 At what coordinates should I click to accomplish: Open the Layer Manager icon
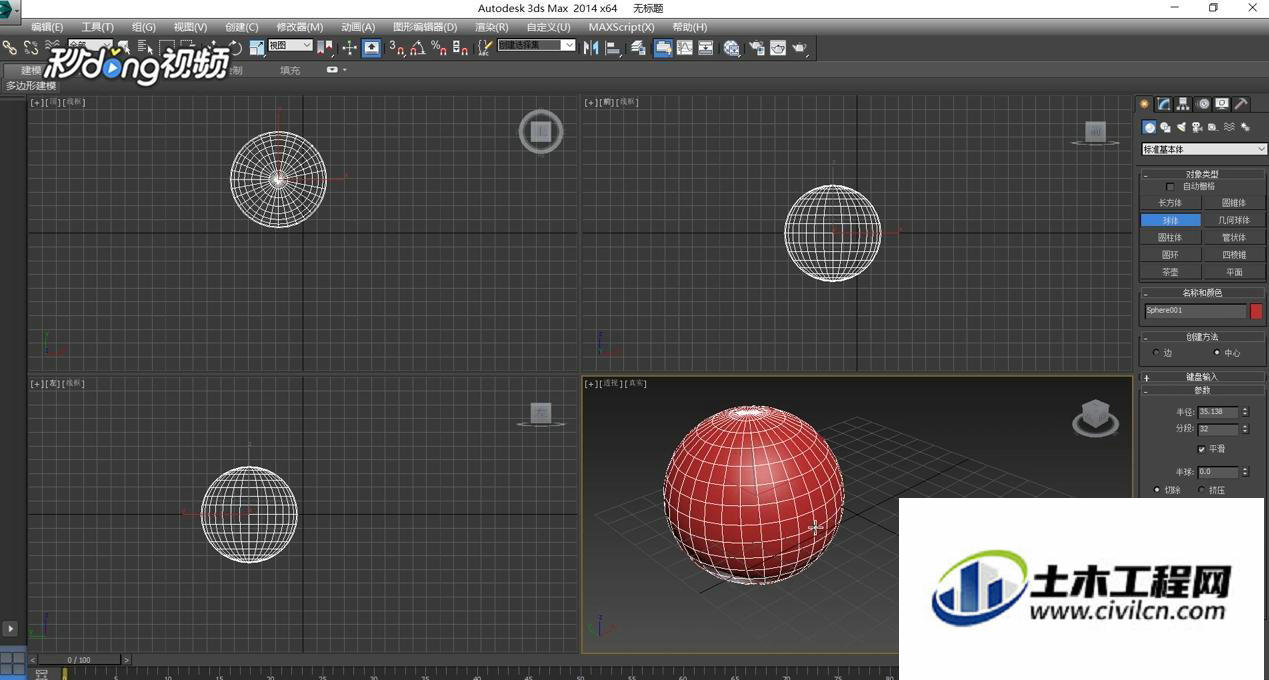[x=638, y=47]
